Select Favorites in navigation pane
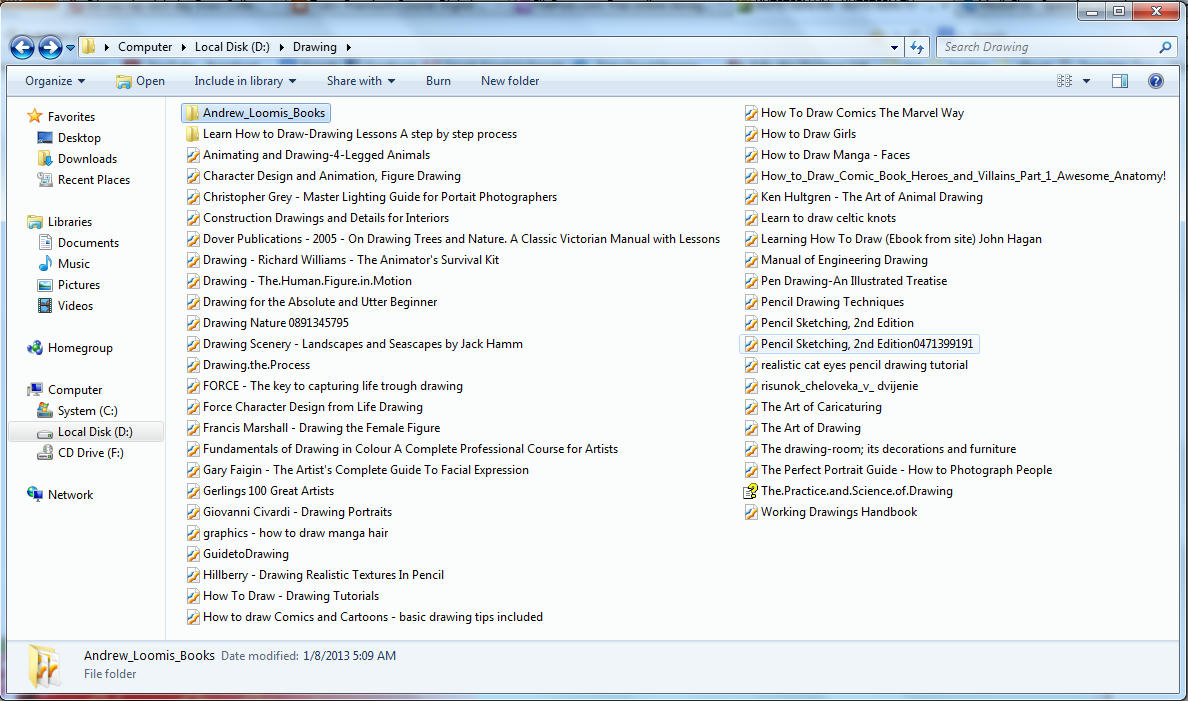Viewport: 1188px width, 701px height. pyautogui.click(x=61, y=117)
